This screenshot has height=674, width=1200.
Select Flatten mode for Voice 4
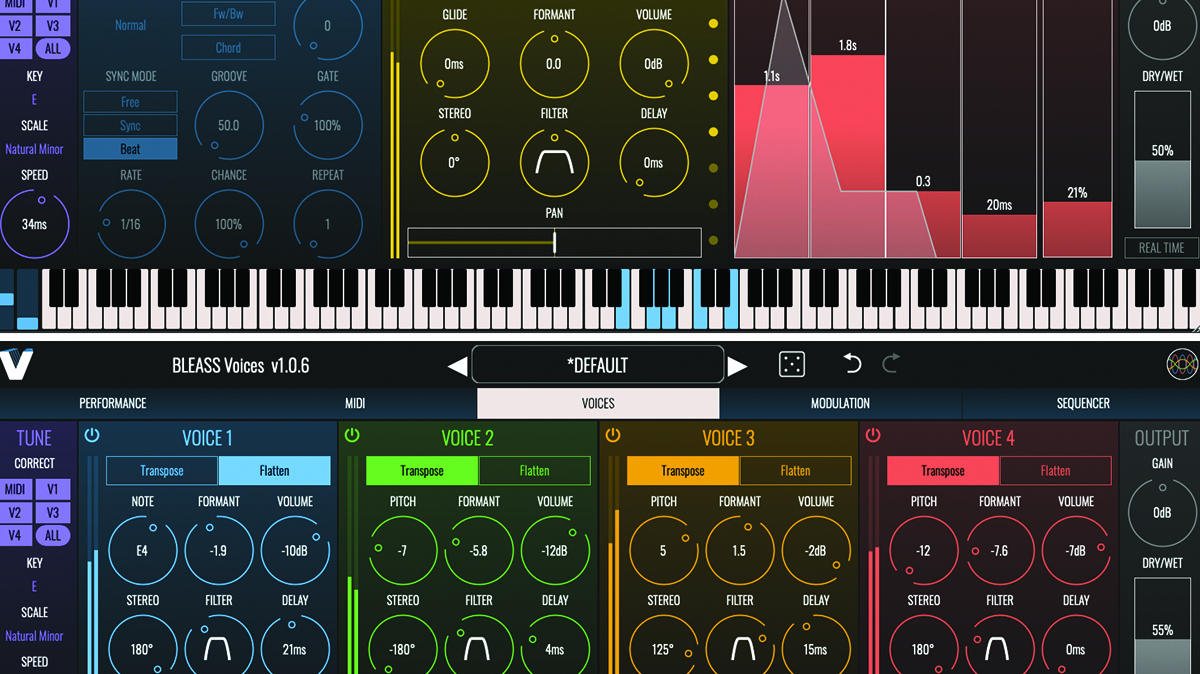coord(1055,471)
